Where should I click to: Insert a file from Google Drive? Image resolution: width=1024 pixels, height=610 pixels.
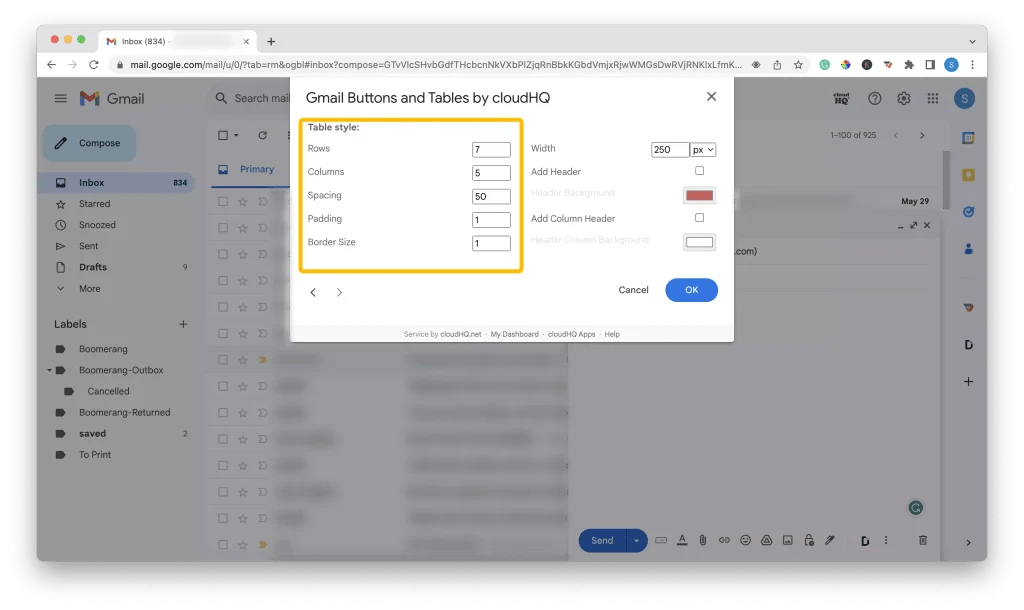pyautogui.click(x=766, y=540)
